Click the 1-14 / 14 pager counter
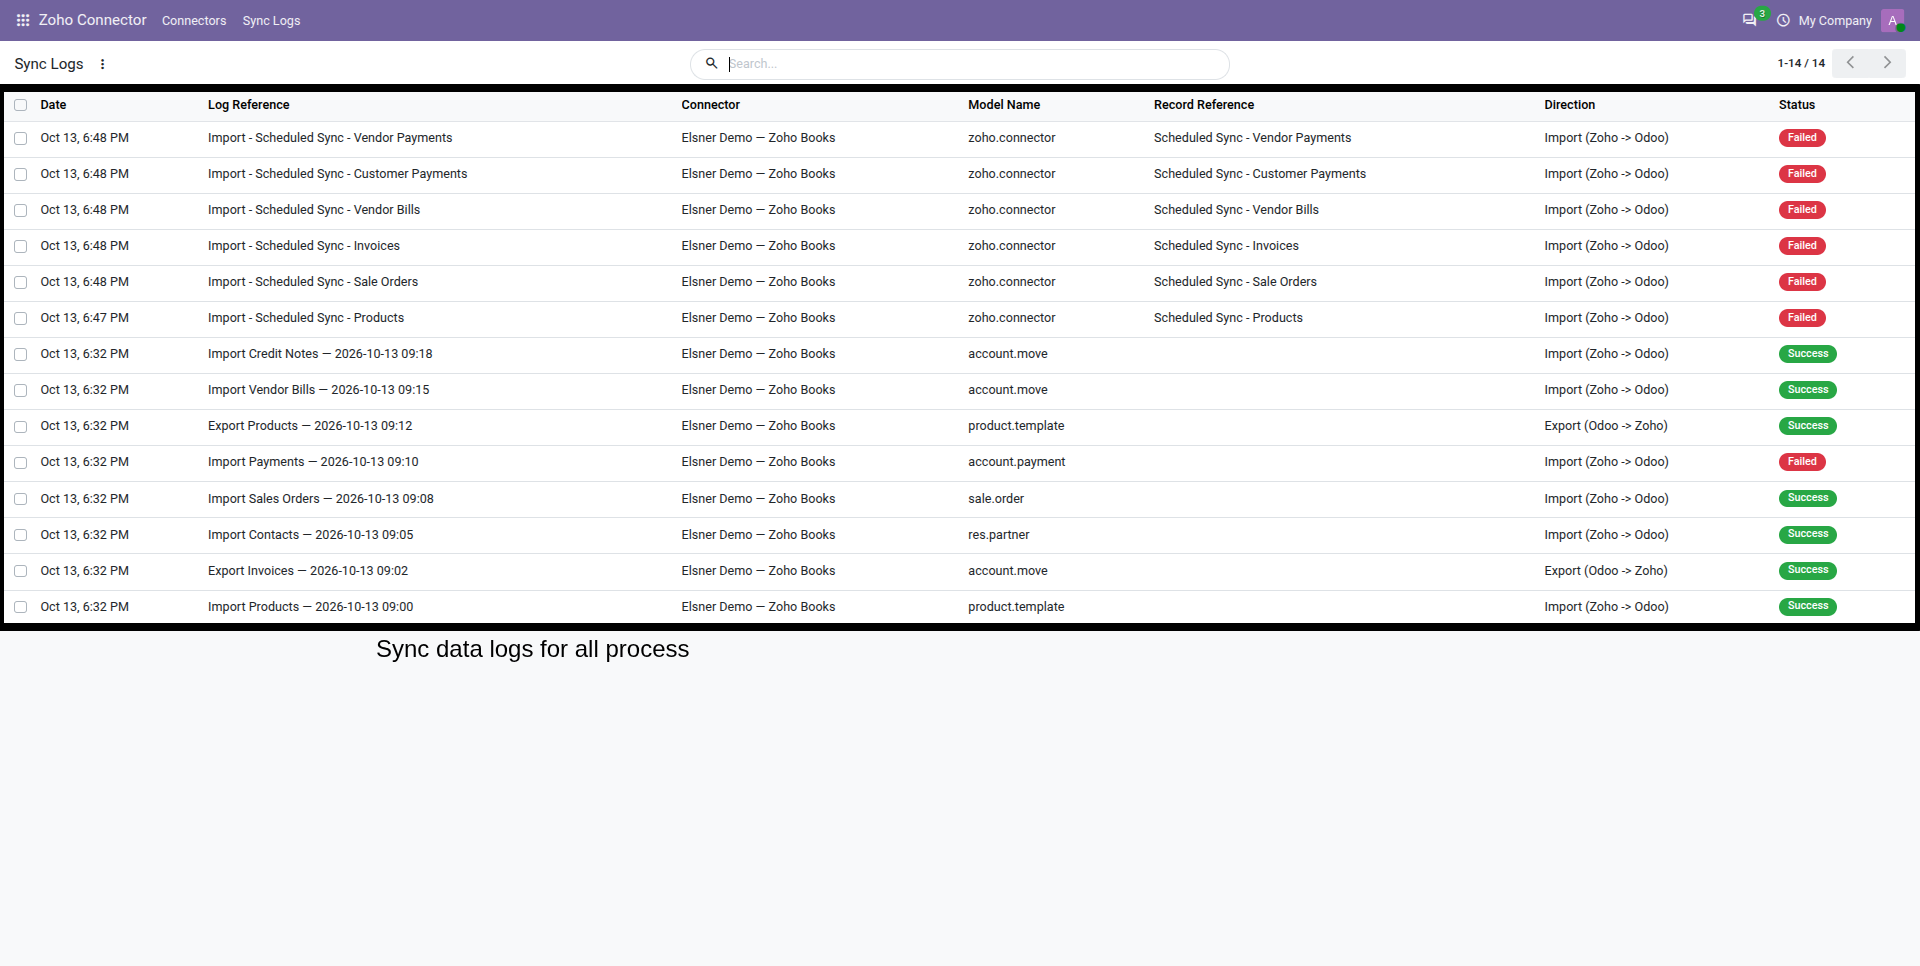This screenshot has height=966, width=1920. point(1801,63)
